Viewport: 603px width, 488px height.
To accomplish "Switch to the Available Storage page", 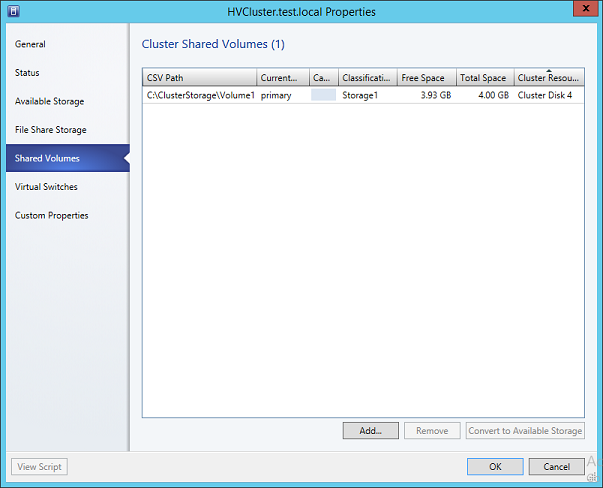I will pyautogui.click(x=49, y=101).
